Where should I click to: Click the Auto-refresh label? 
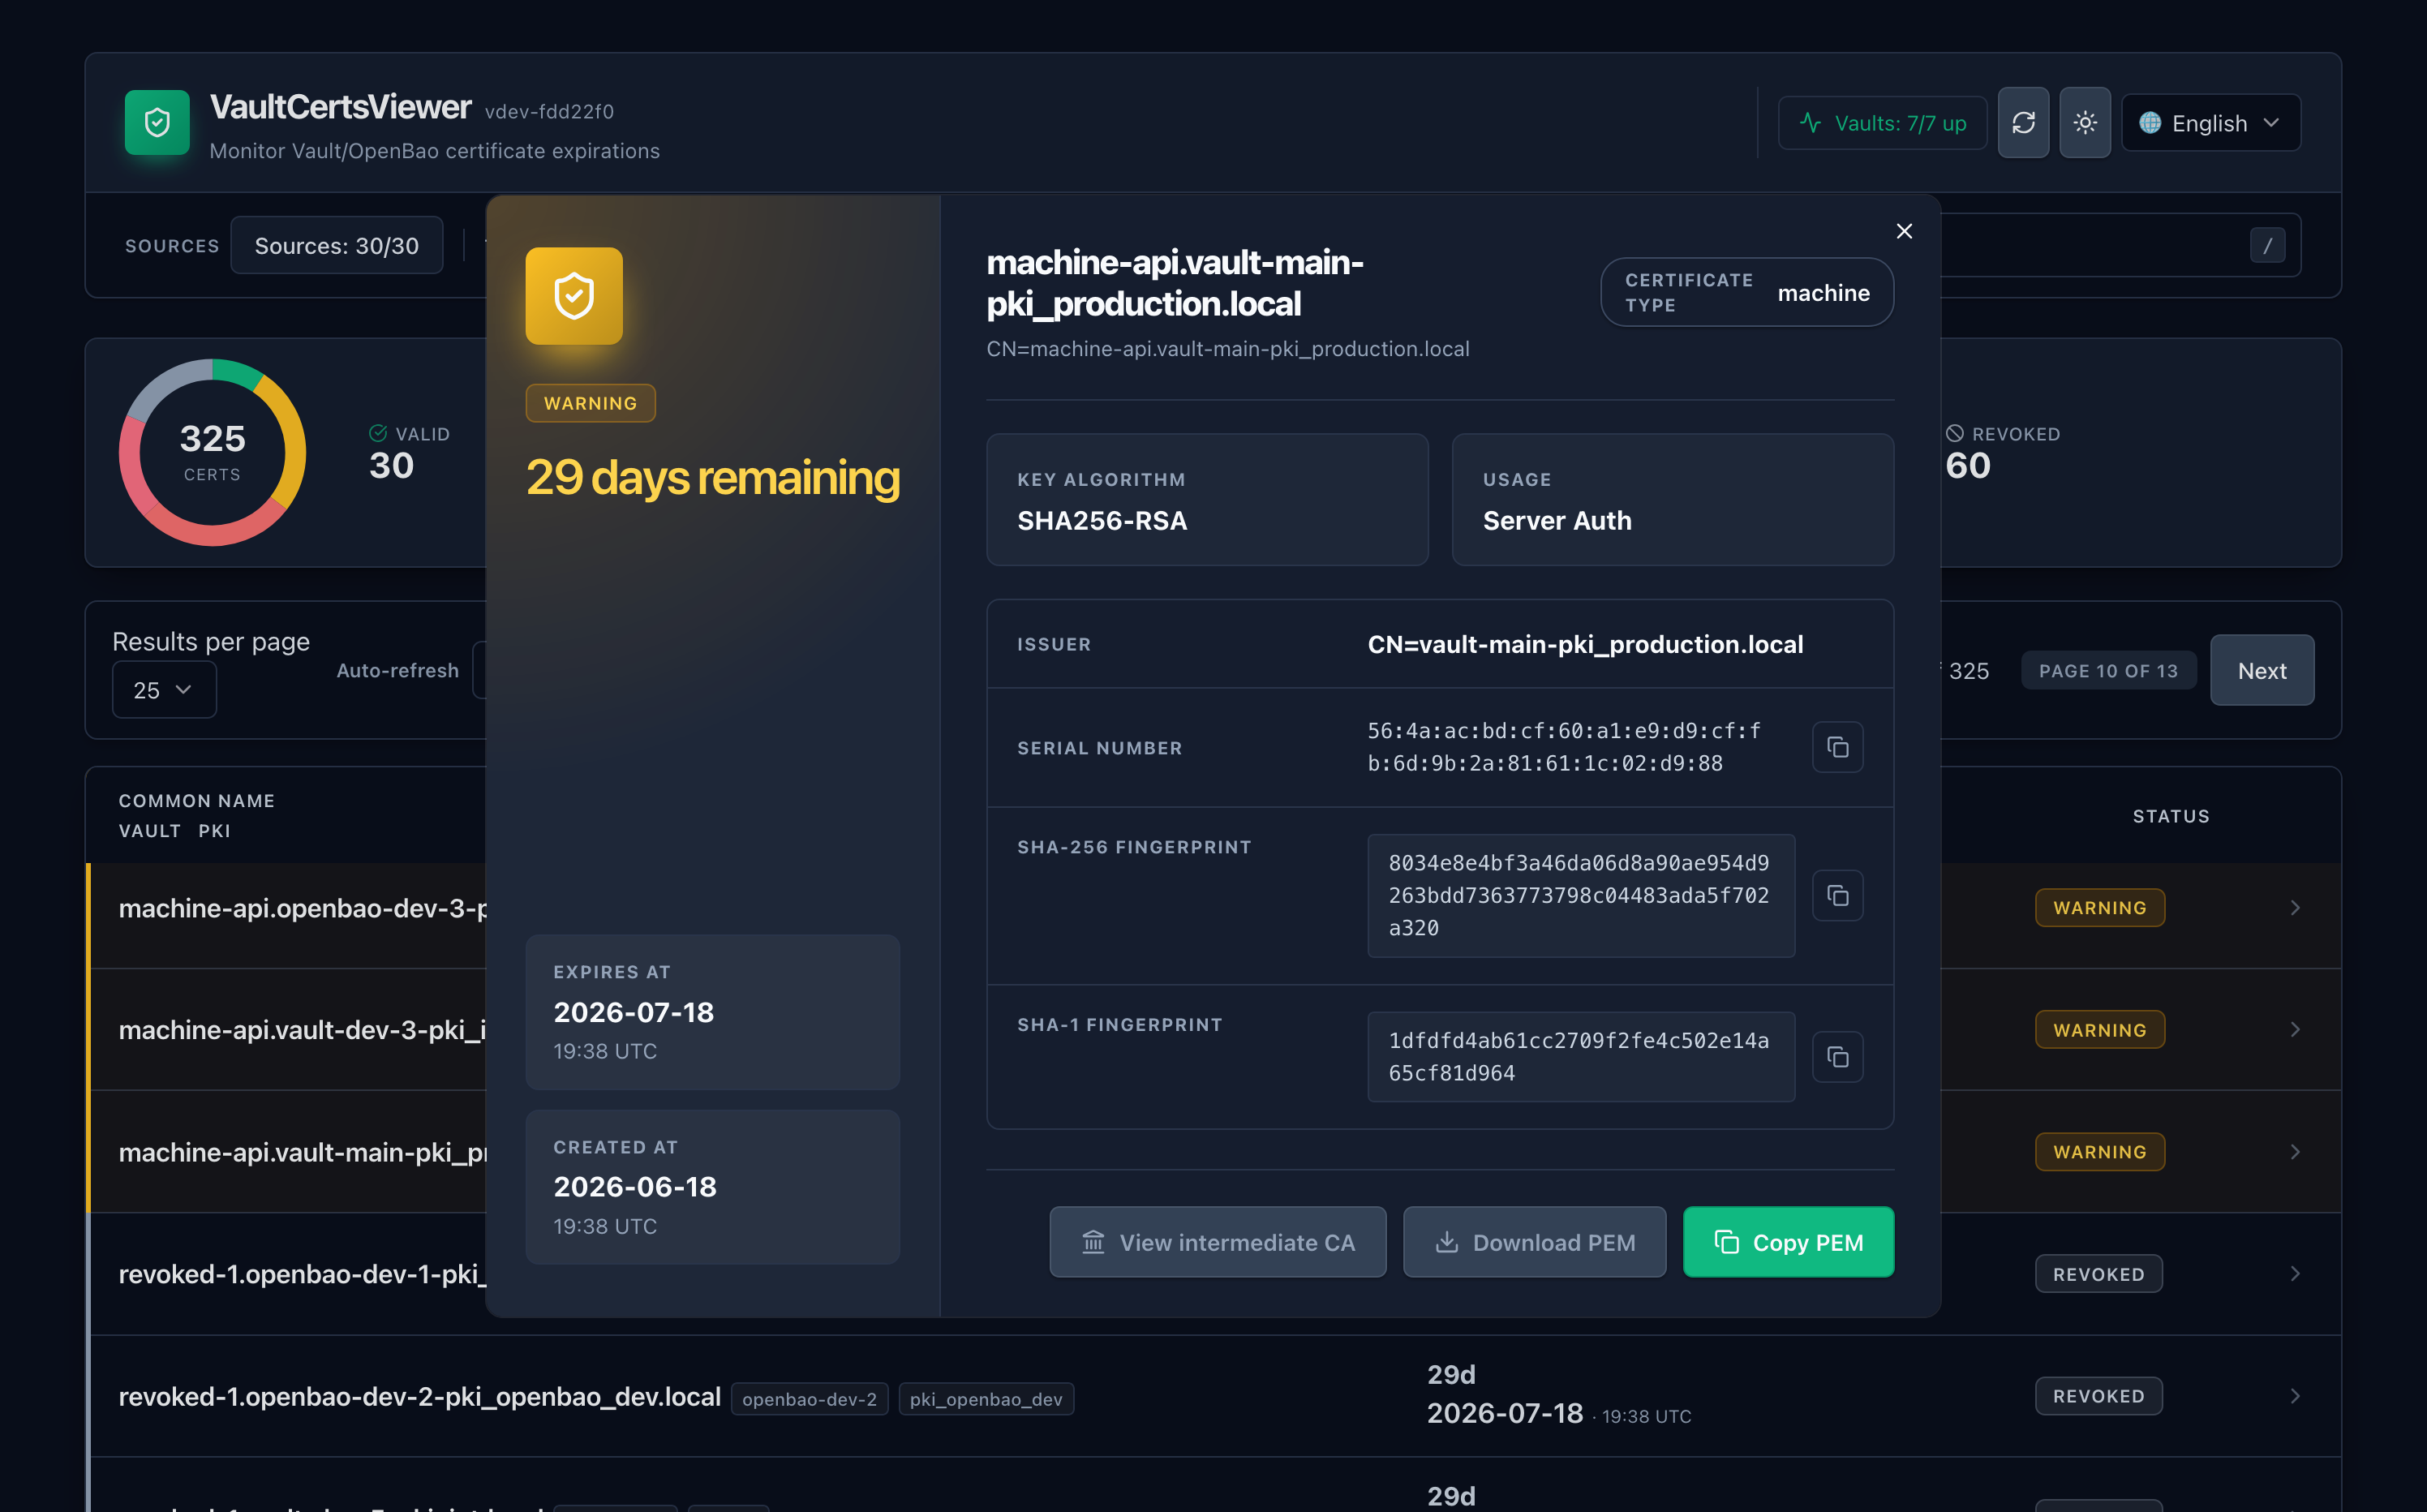click(x=397, y=670)
